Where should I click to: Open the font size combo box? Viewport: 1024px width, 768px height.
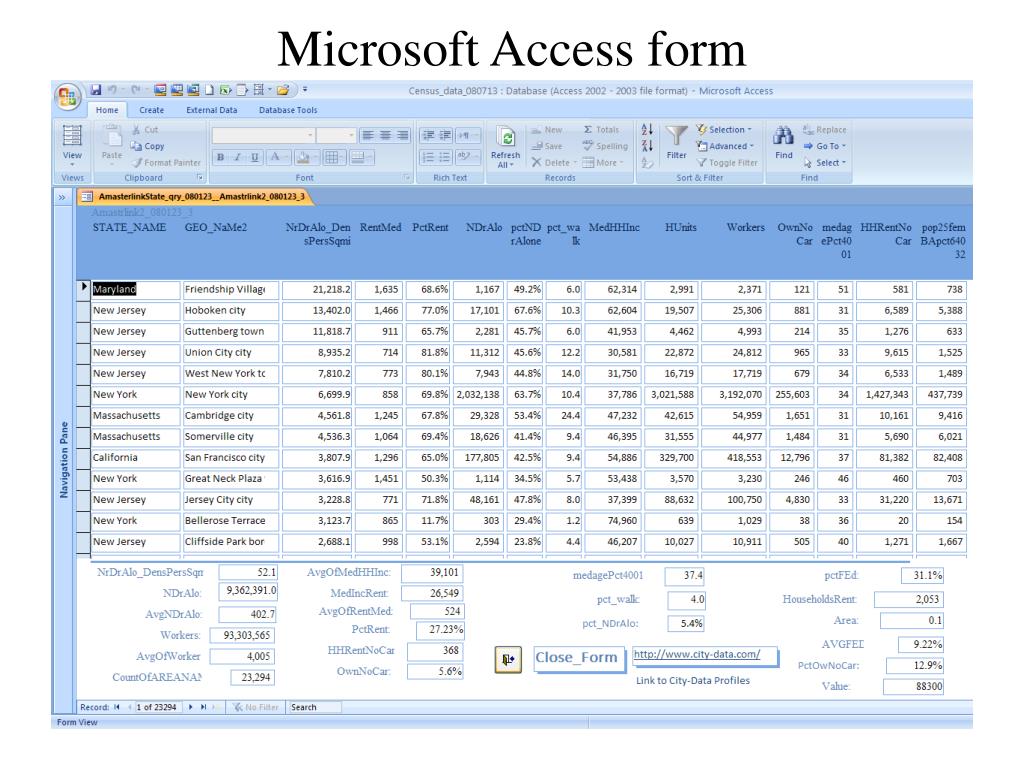click(x=336, y=135)
